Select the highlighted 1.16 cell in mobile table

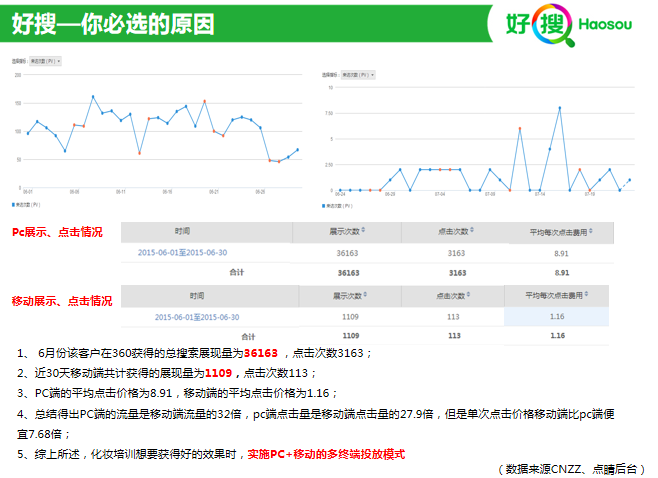(x=556, y=316)
